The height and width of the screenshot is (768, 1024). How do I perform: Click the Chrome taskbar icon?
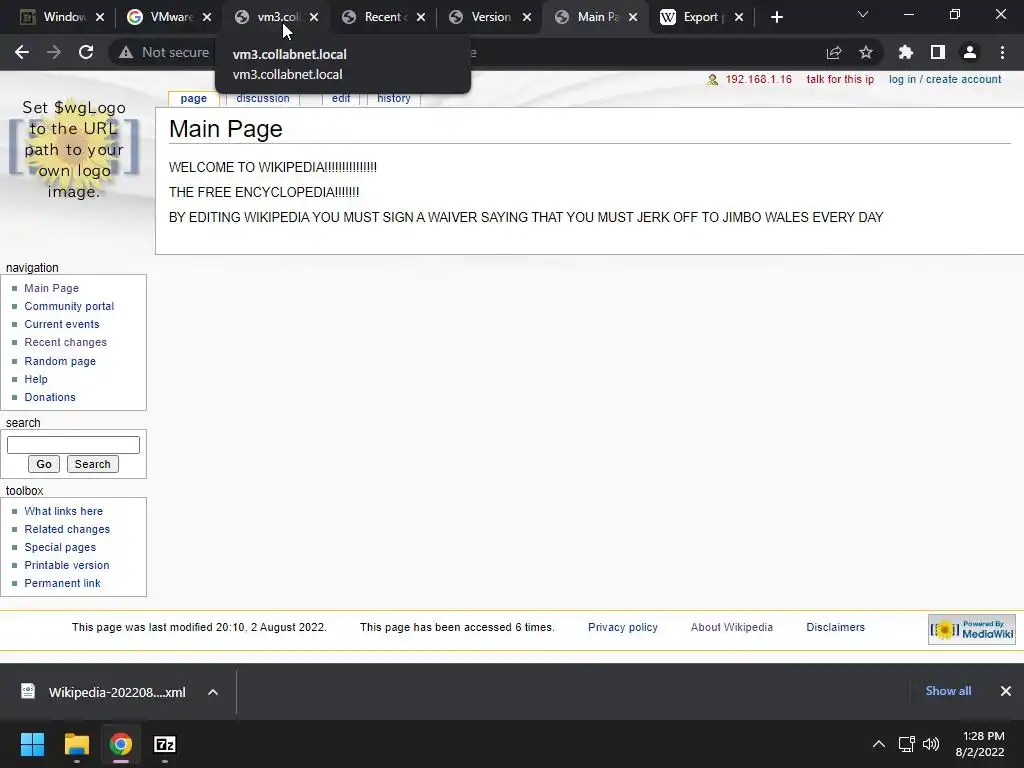point(121,744)
